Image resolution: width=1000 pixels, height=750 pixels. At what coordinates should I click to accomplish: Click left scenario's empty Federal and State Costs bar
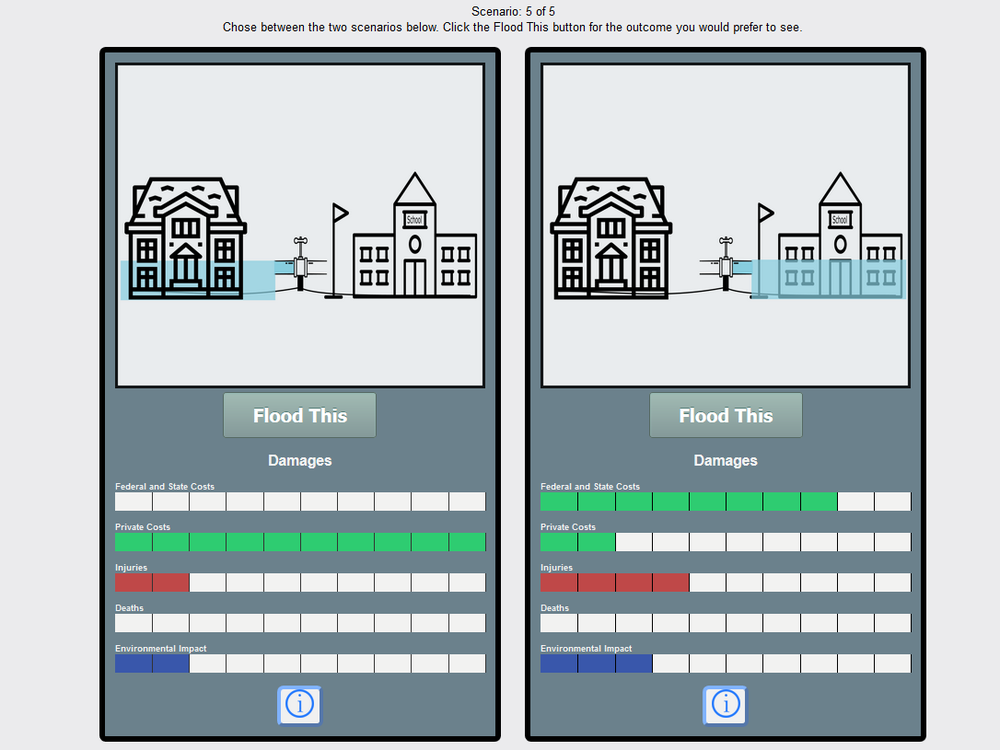tap(300, 502)
